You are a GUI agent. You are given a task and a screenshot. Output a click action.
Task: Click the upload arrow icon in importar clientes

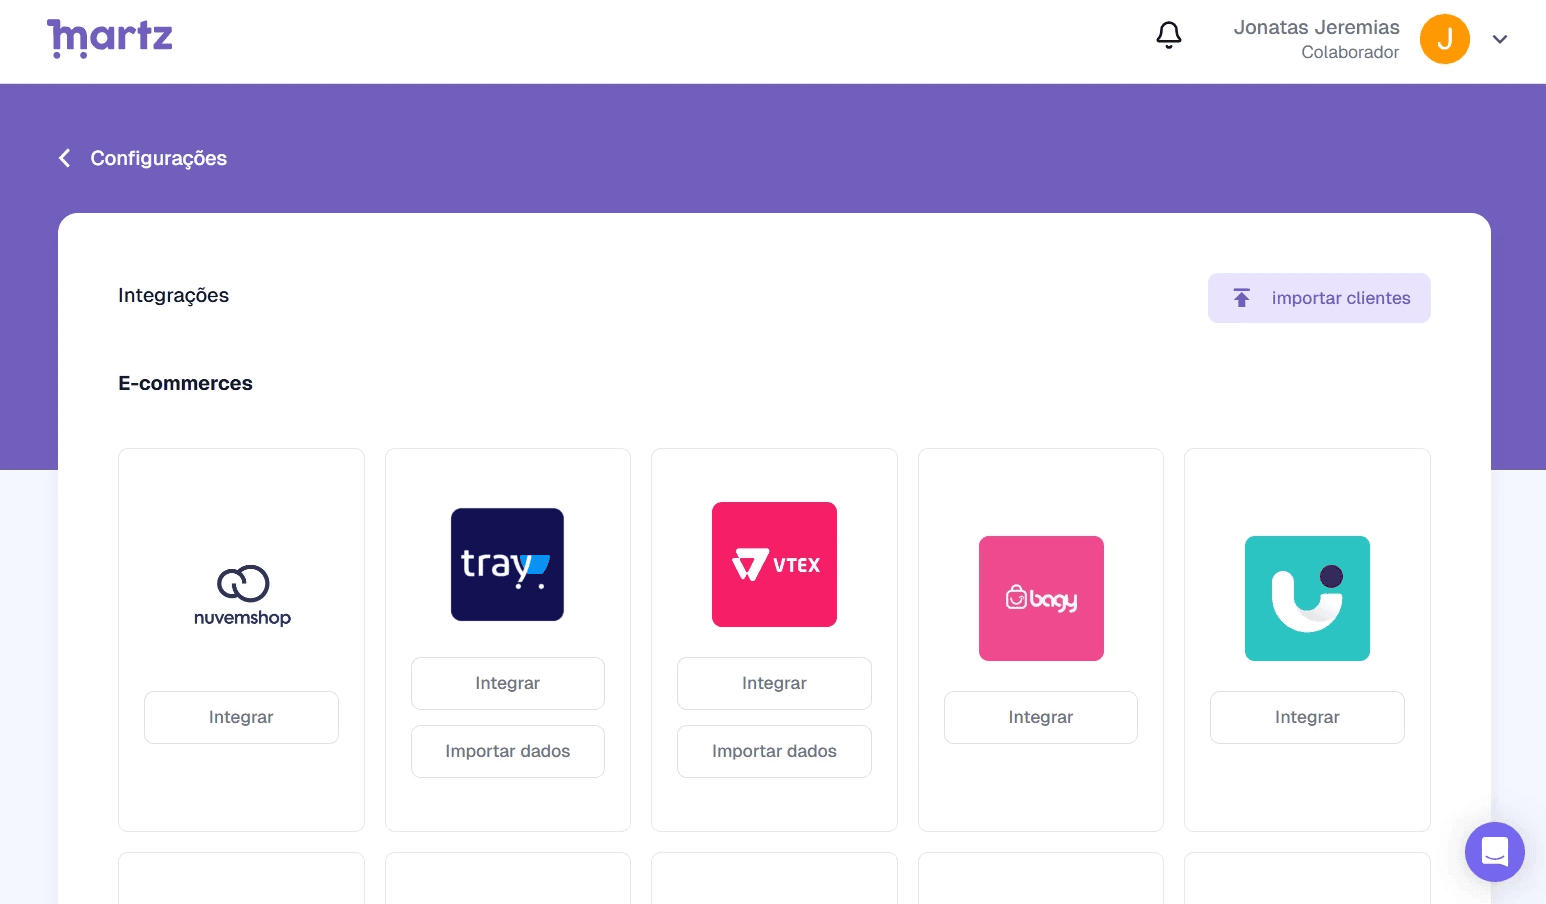[1242, 298]
